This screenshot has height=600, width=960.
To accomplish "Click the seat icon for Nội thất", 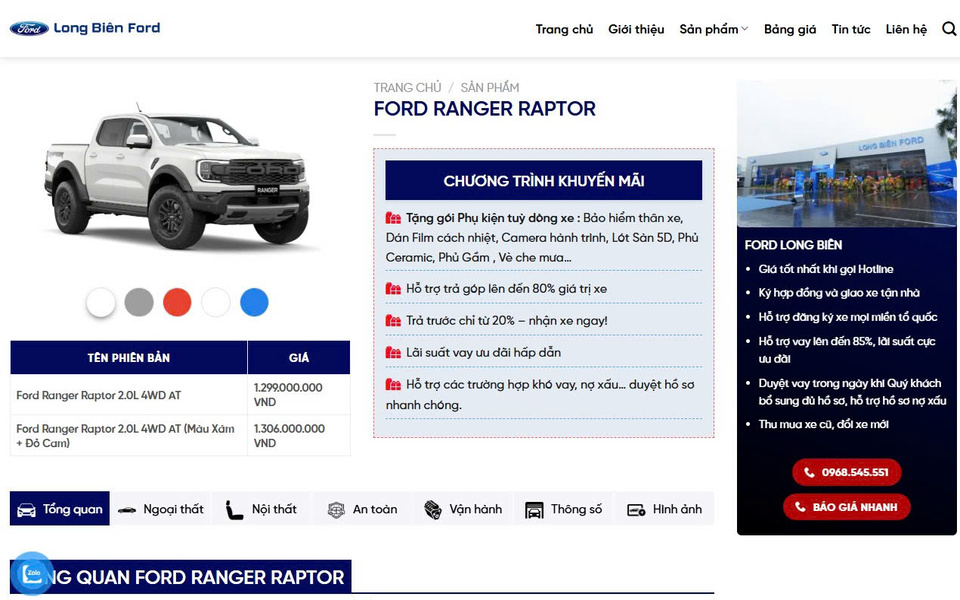I will pos(235,510).
